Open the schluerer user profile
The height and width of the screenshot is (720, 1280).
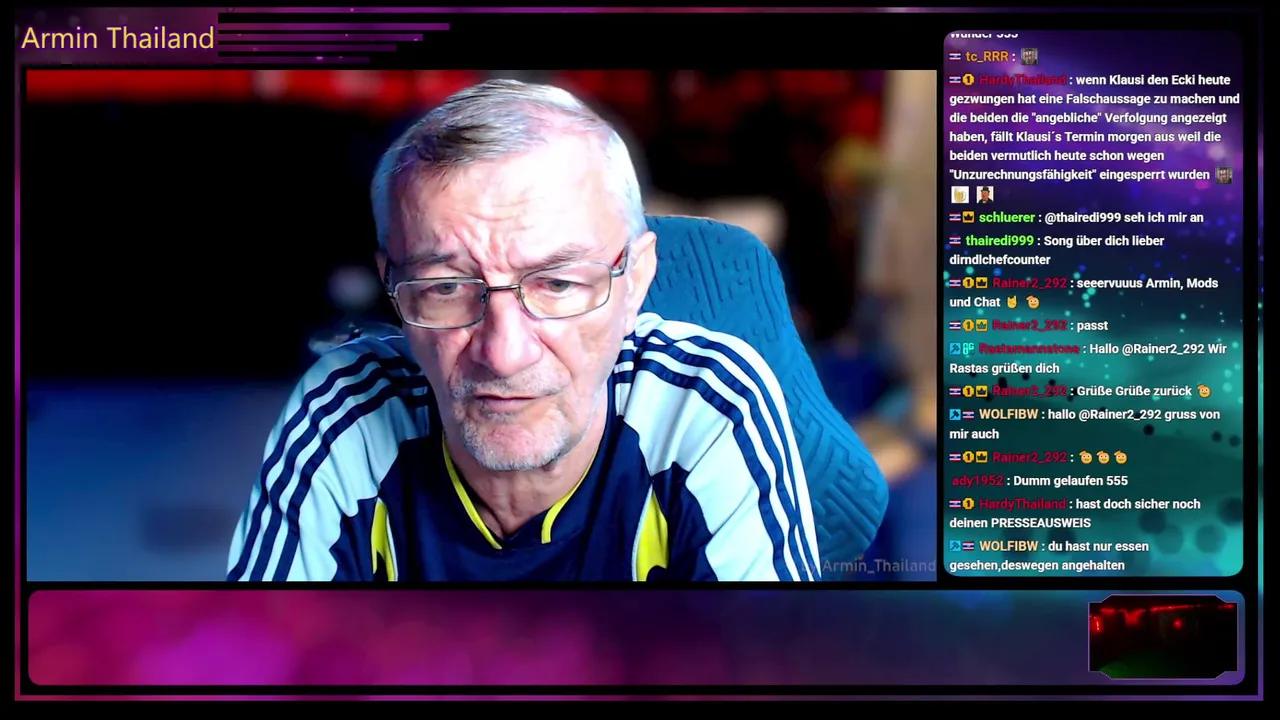point(1007,218)
